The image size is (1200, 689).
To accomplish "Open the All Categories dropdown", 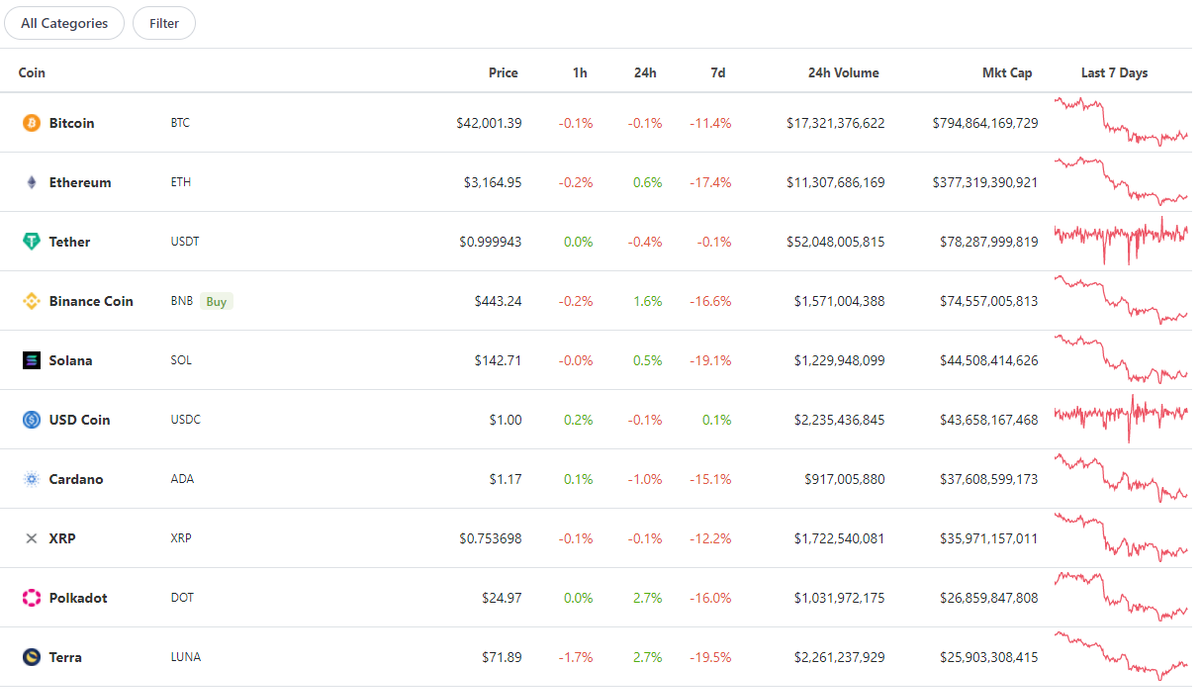I will pyautogui.click(x=64, y=23).
